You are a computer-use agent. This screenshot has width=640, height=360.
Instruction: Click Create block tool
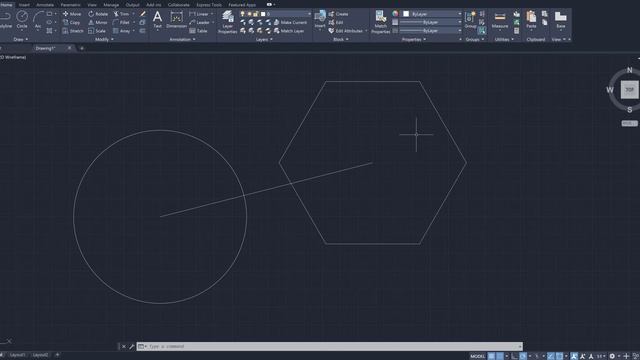click(339, 14)
